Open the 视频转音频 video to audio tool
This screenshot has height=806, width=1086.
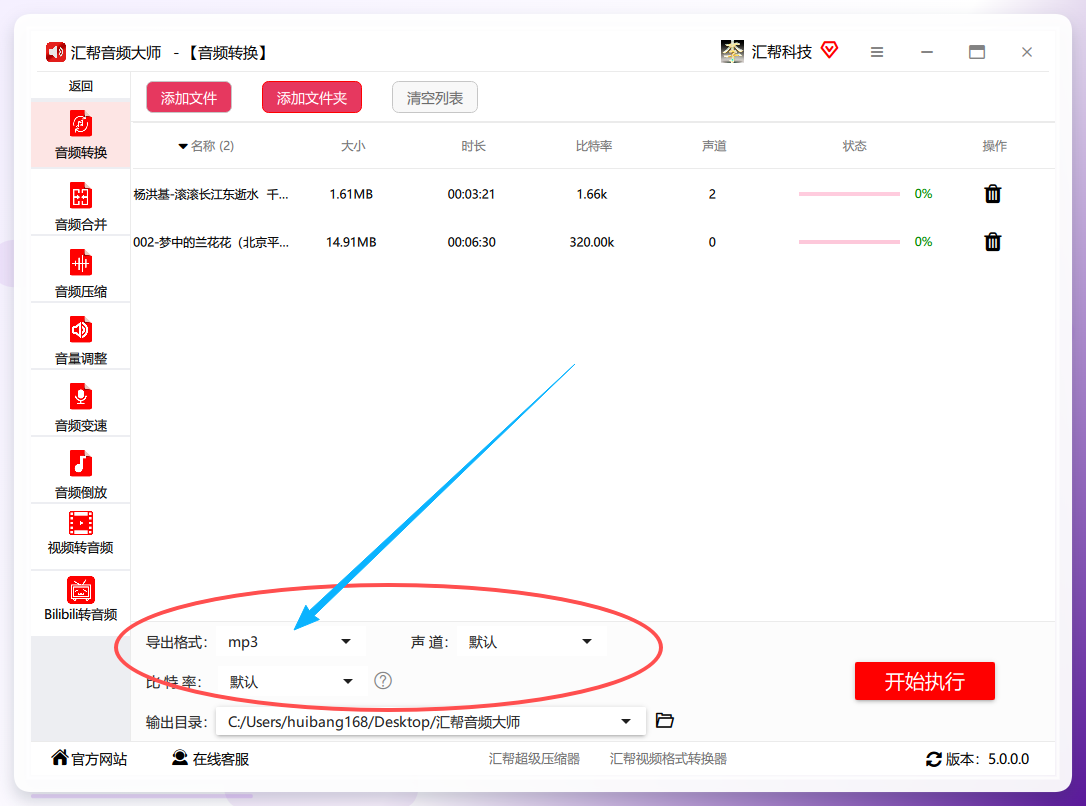coord(80,532)
